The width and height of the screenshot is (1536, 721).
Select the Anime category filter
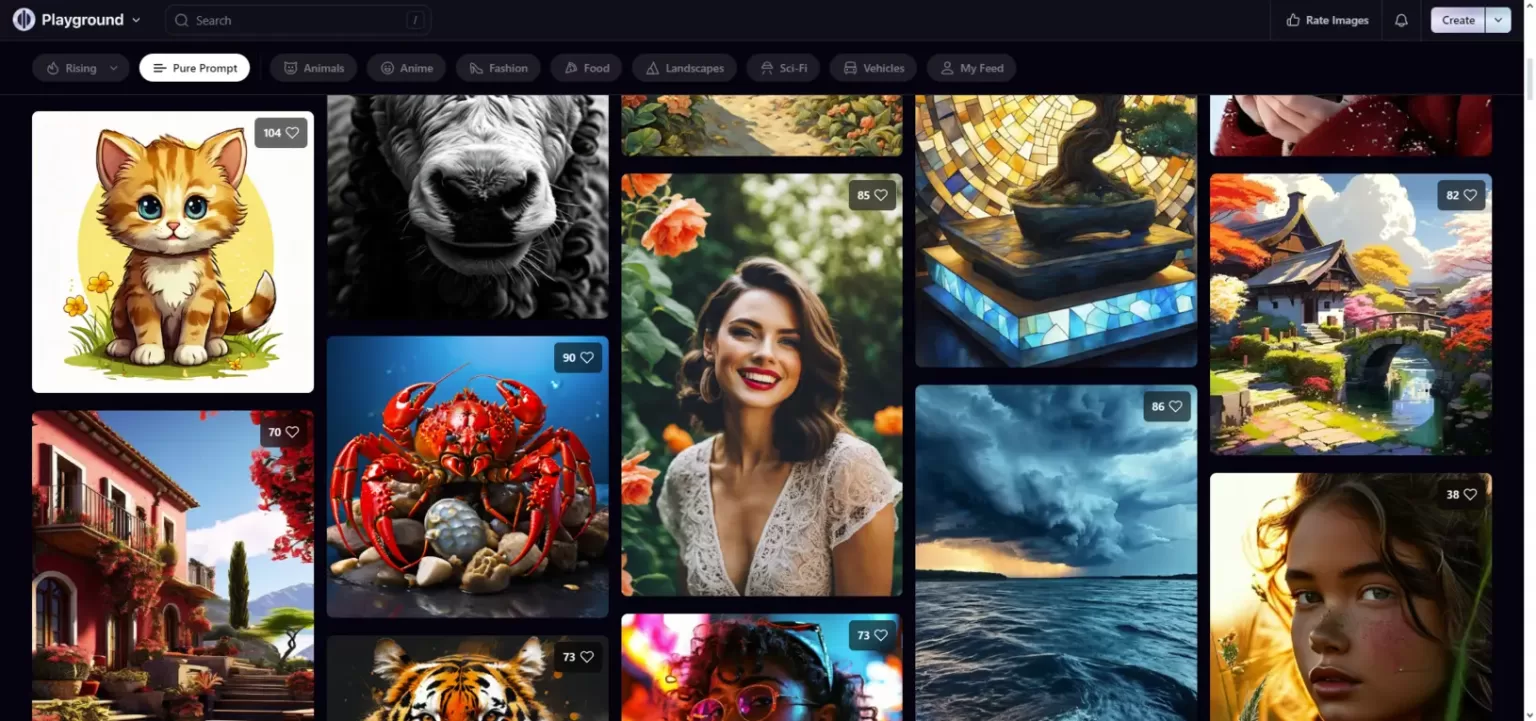point(406,68)
